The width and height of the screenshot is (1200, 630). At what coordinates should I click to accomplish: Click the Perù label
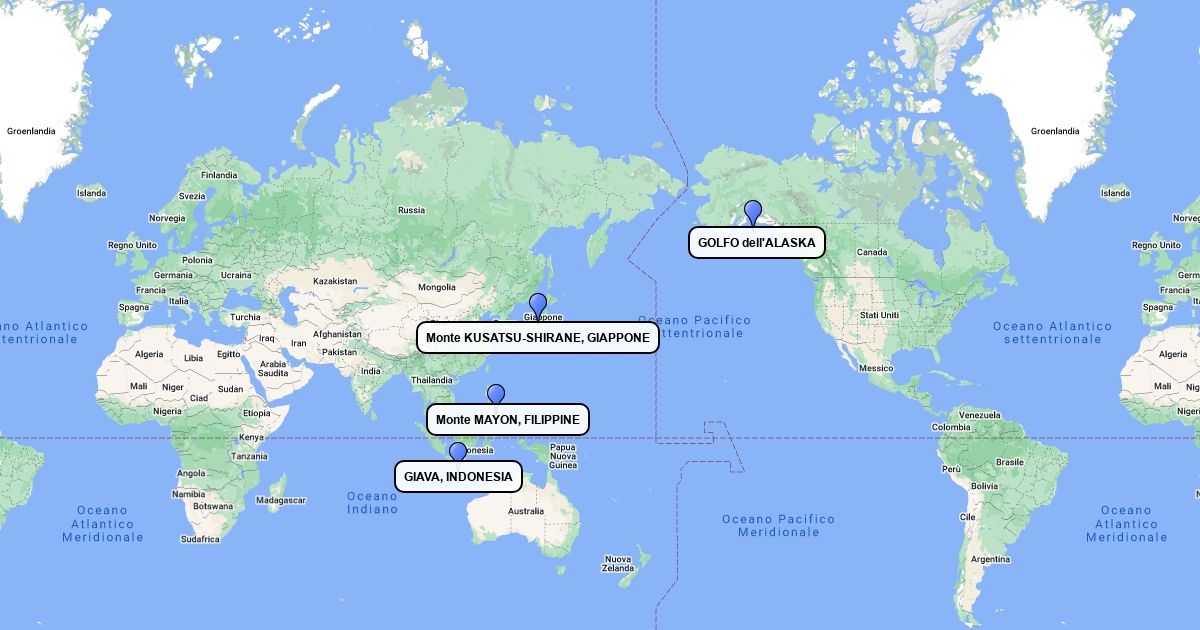tap(951, 468)
